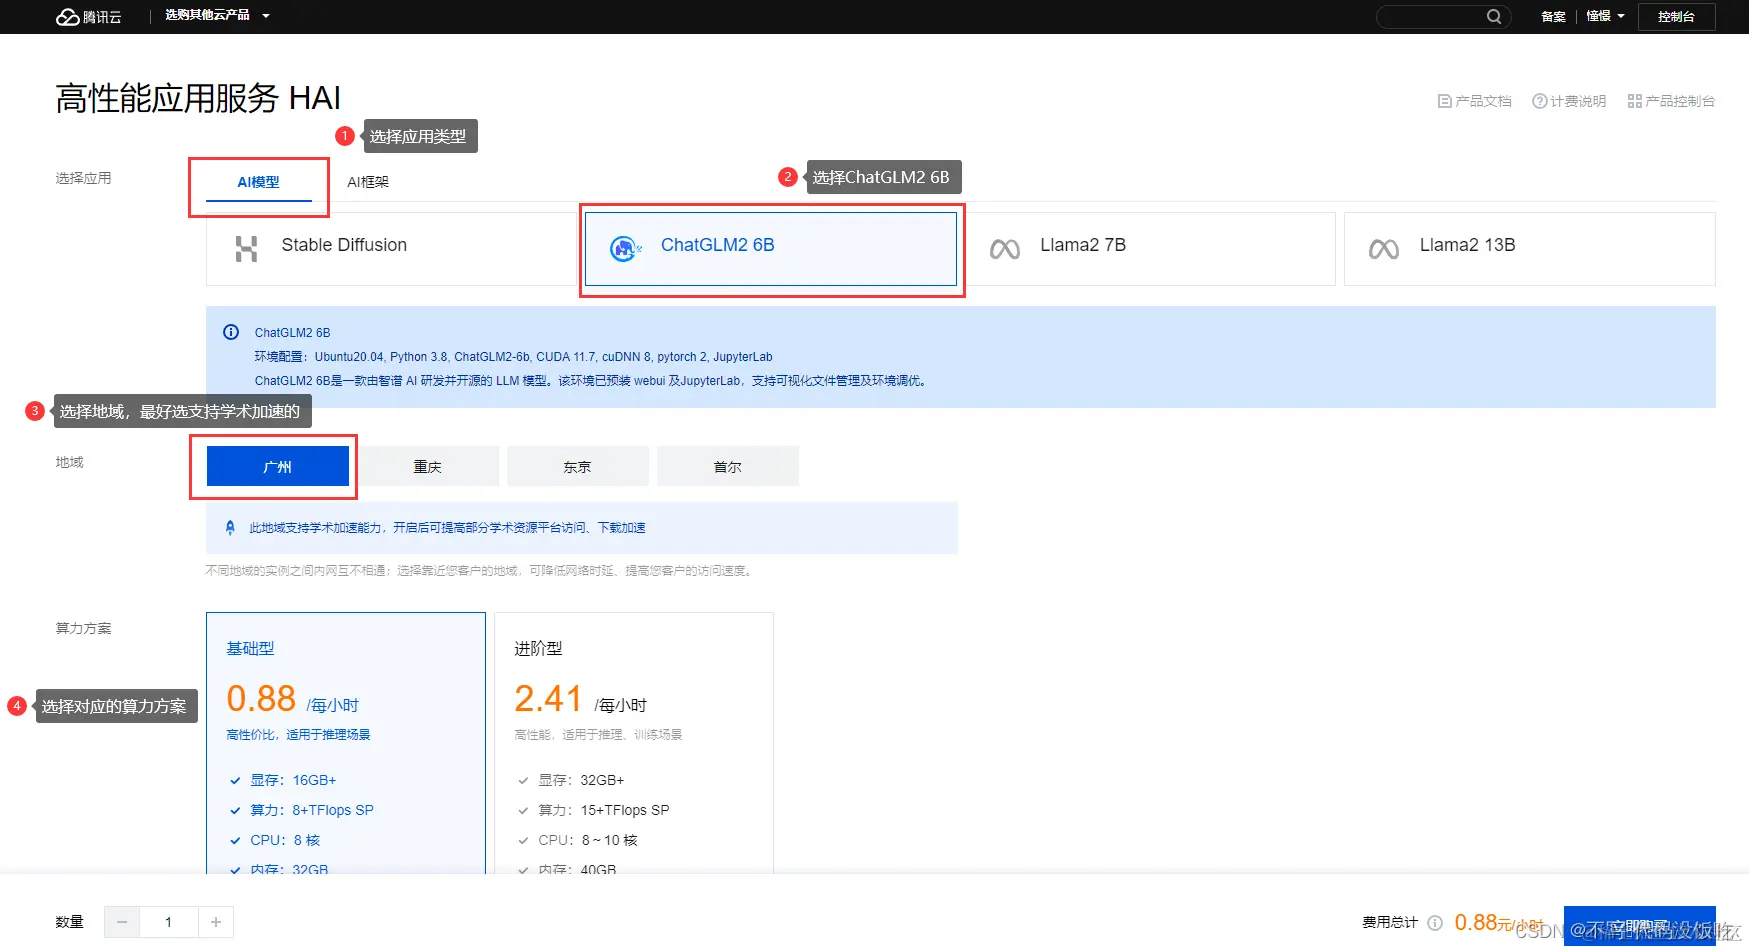Switch to the AI框架 tab
This screenshot has height=950, width=1749.
point(368,182)
